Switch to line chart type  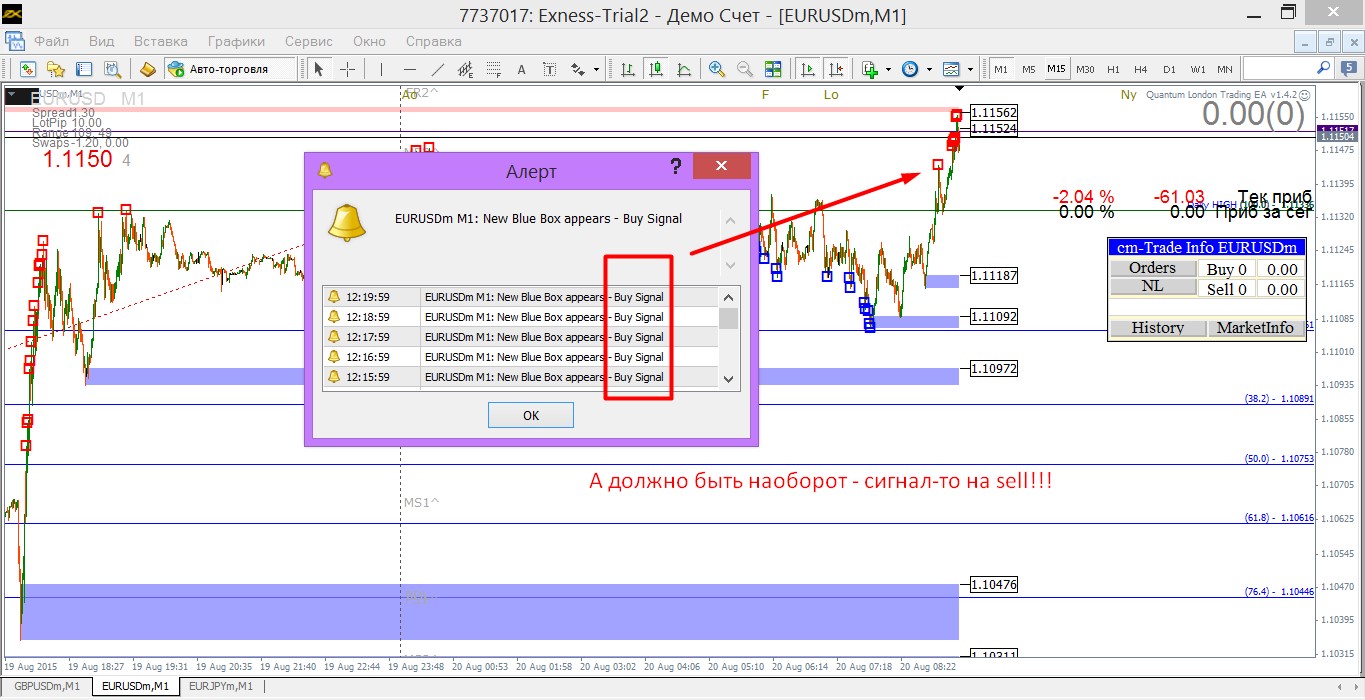pyautogui.click(x=683, y=69)
